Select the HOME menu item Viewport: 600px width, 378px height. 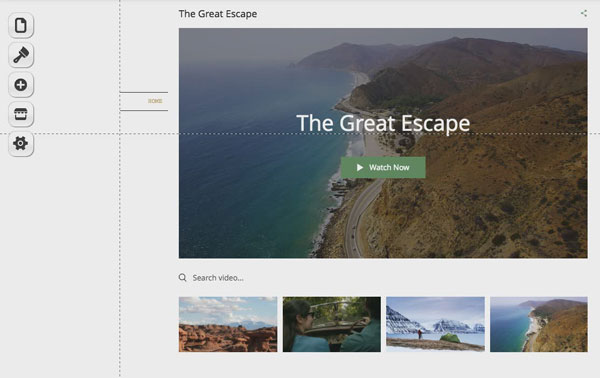pos(155,101)
